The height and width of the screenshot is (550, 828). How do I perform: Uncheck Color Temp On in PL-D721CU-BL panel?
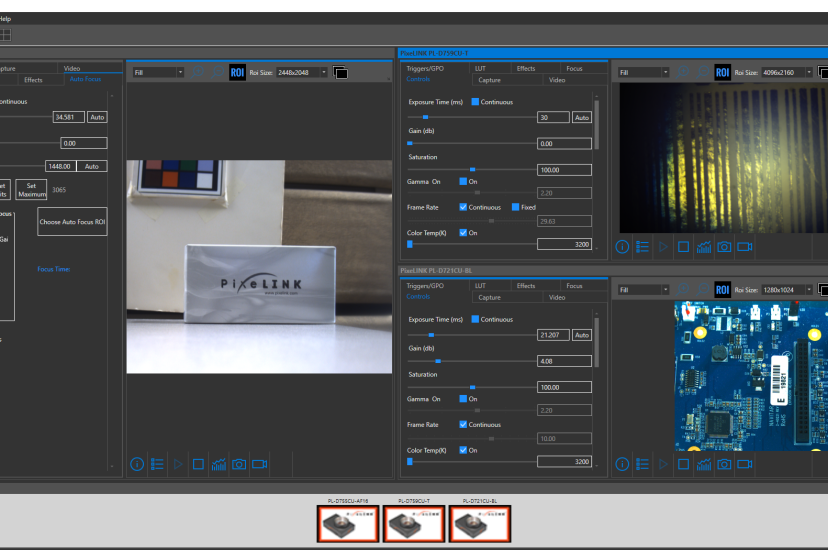tap(463, 450)
